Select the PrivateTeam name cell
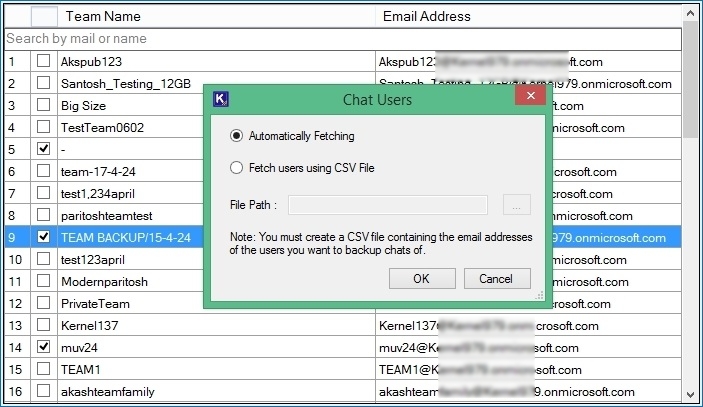Screen dimensions: 703x407 point(130,303)
